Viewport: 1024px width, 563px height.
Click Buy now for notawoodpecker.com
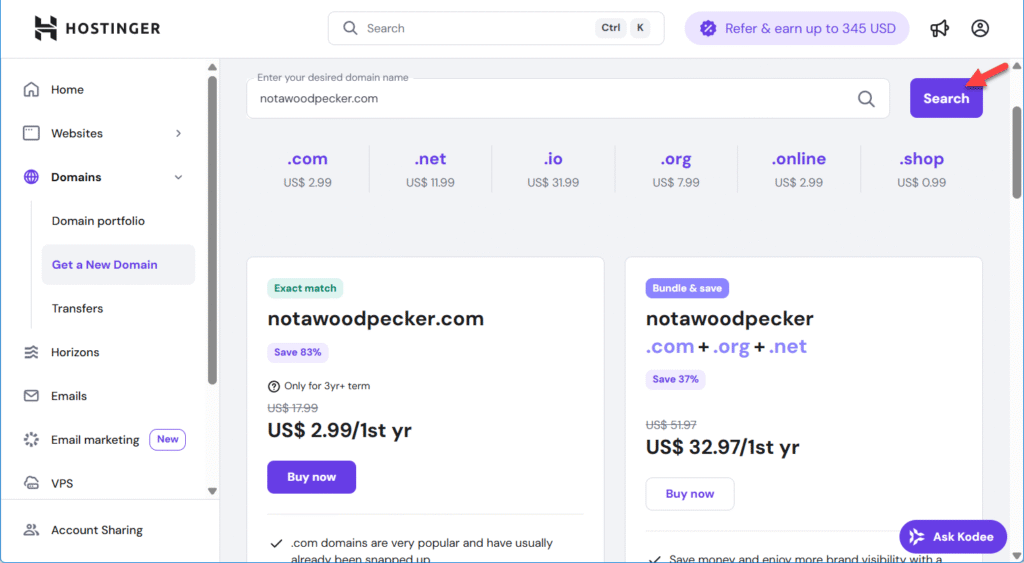click(x=312, y=477)
